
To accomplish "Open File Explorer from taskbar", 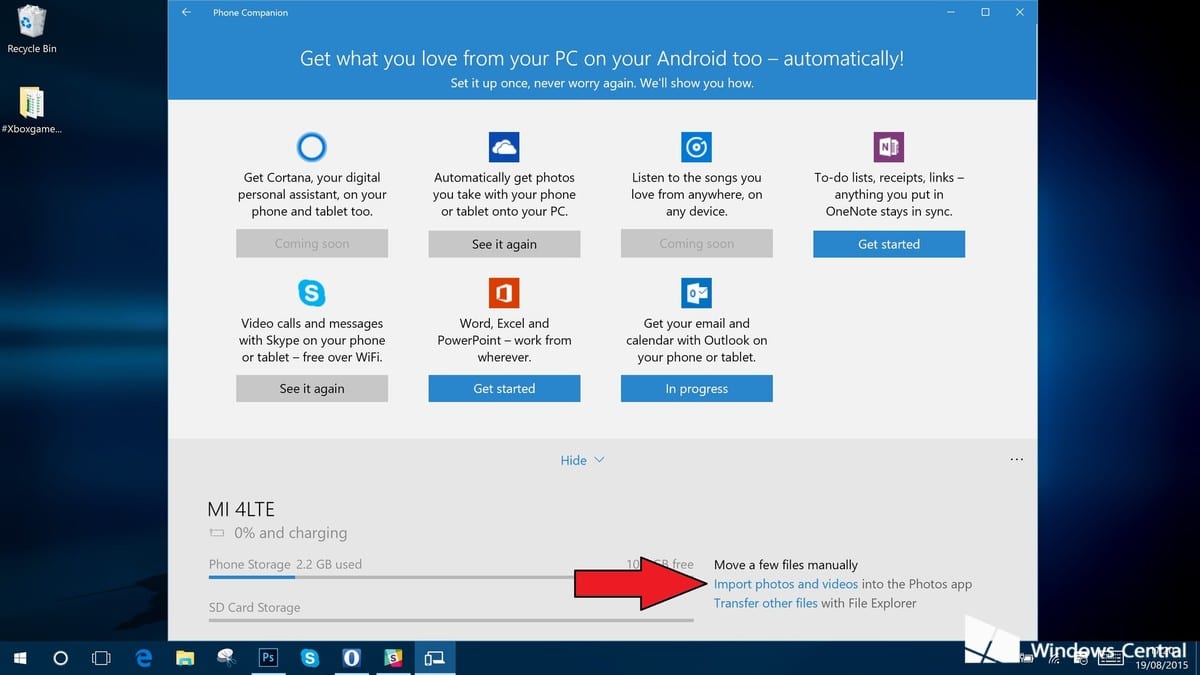I will 185,658.
